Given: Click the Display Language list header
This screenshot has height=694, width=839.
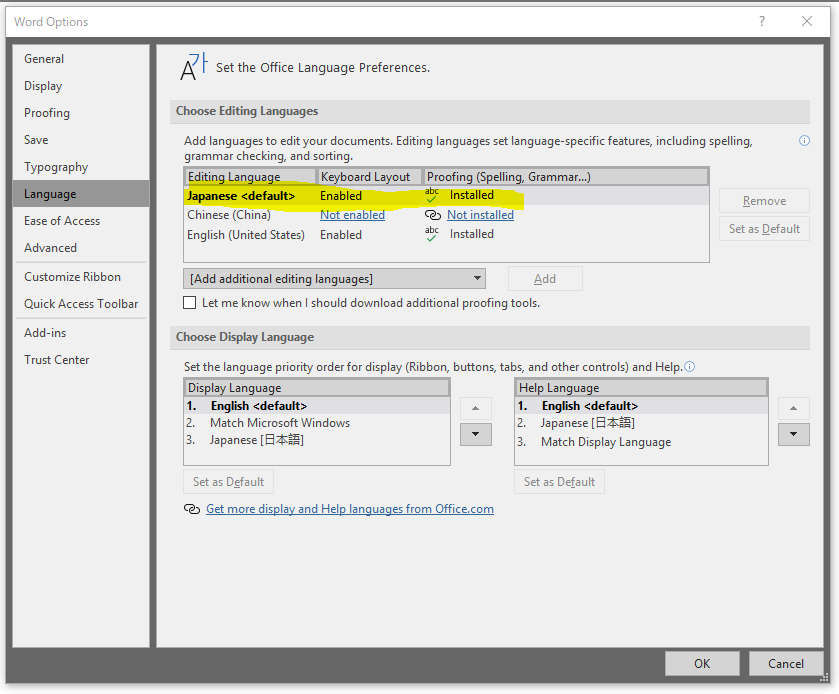Looking at the screenshot, I should 317,387.
